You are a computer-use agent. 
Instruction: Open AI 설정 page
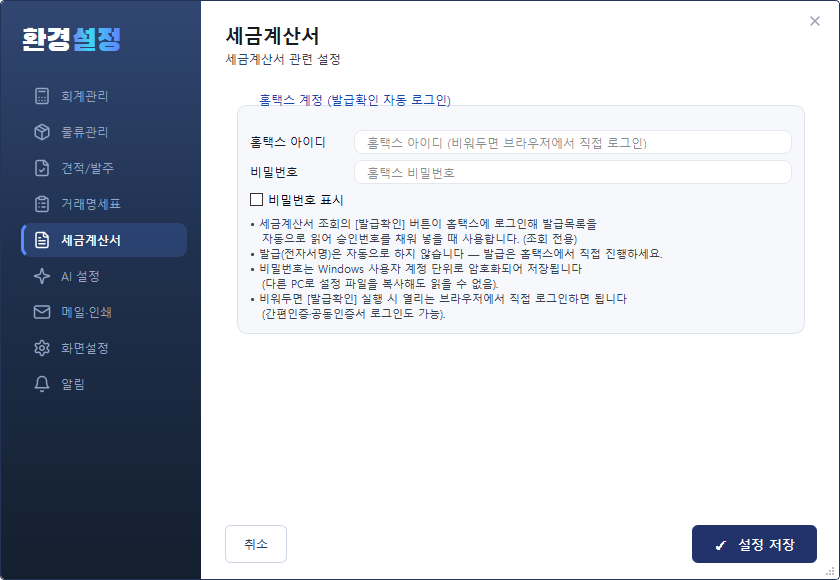104,276
